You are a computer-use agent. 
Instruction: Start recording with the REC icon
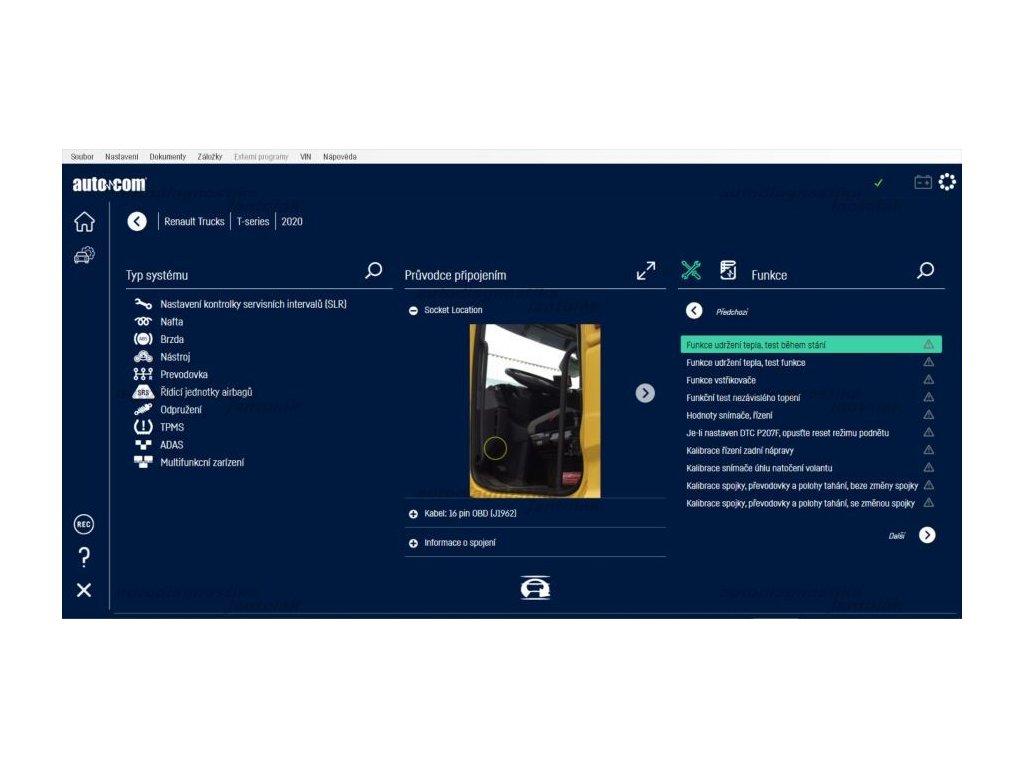tap(84, 524)
